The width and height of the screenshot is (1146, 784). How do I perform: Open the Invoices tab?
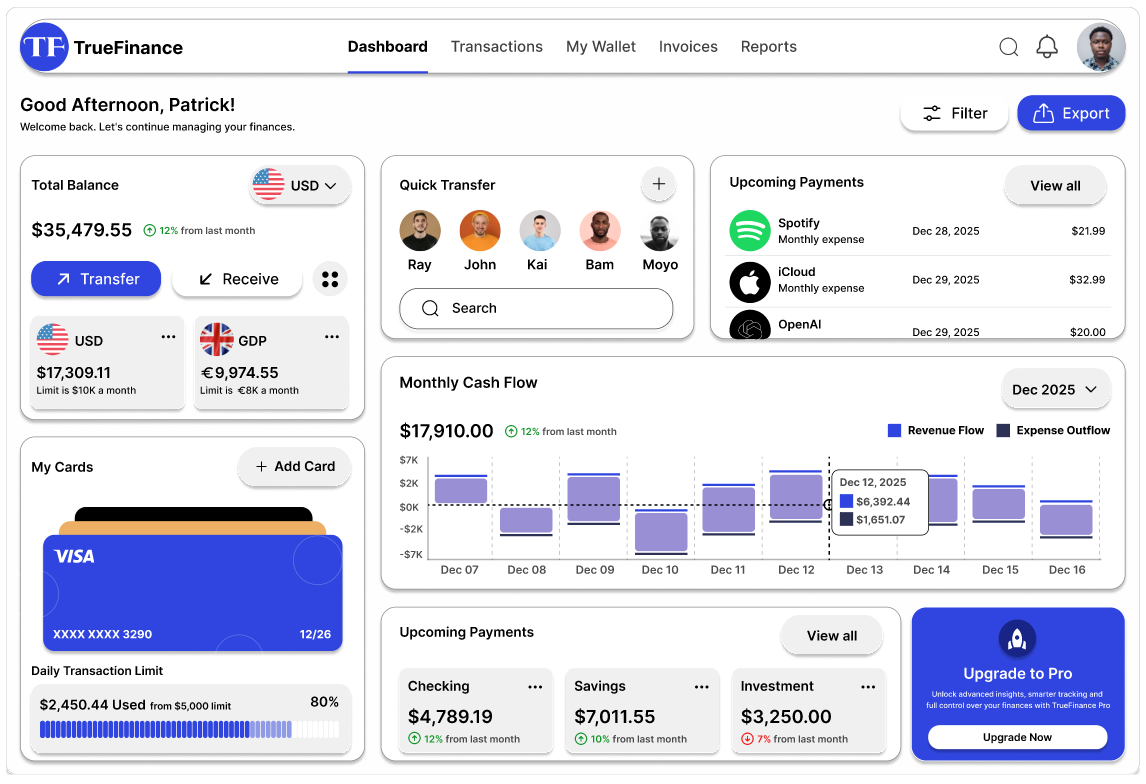pos(688,47)
